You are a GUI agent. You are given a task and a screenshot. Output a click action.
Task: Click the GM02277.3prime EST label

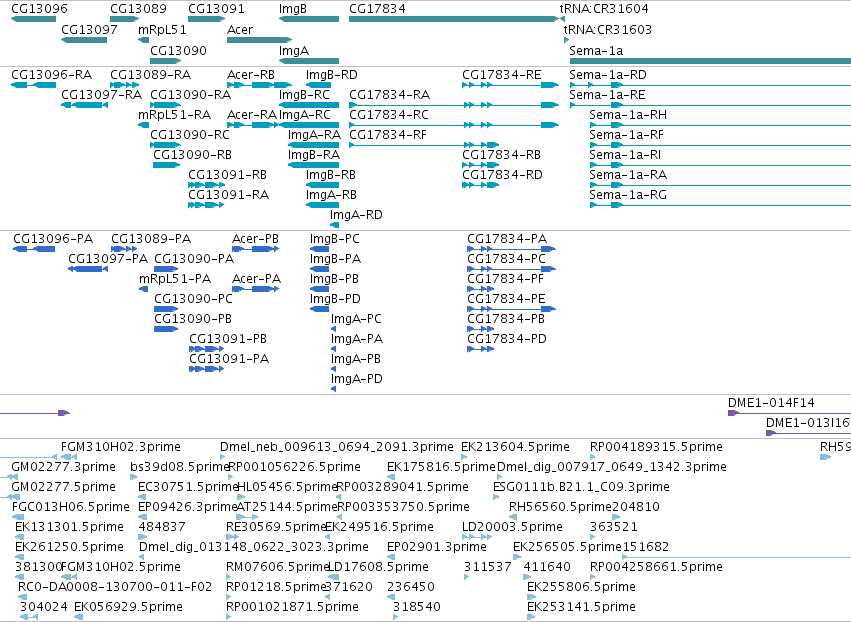coord(63,466)
